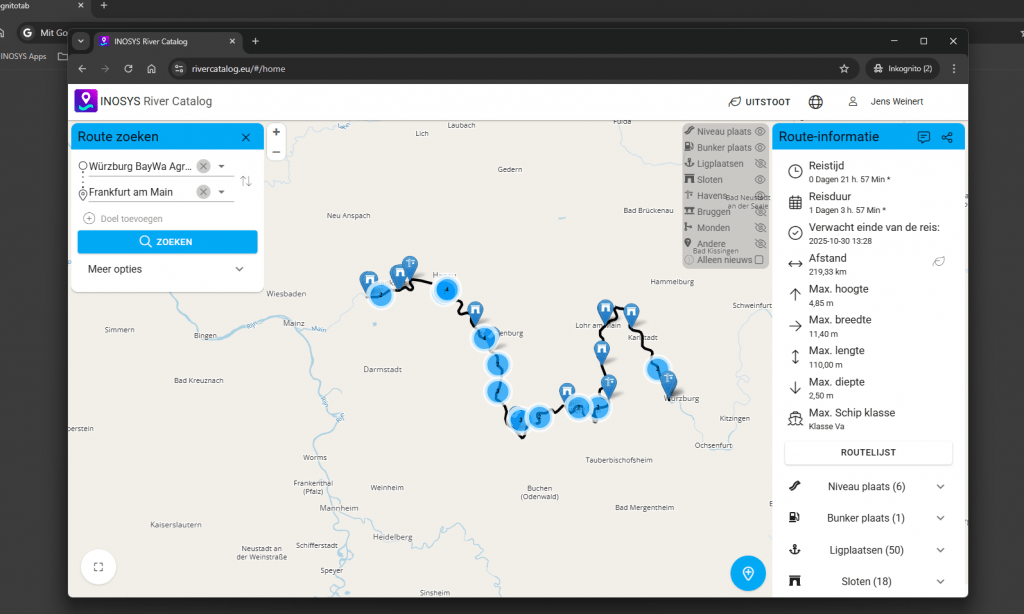Click the eco leaf icon beside Afstand
1024x614 pixels.
939,262
